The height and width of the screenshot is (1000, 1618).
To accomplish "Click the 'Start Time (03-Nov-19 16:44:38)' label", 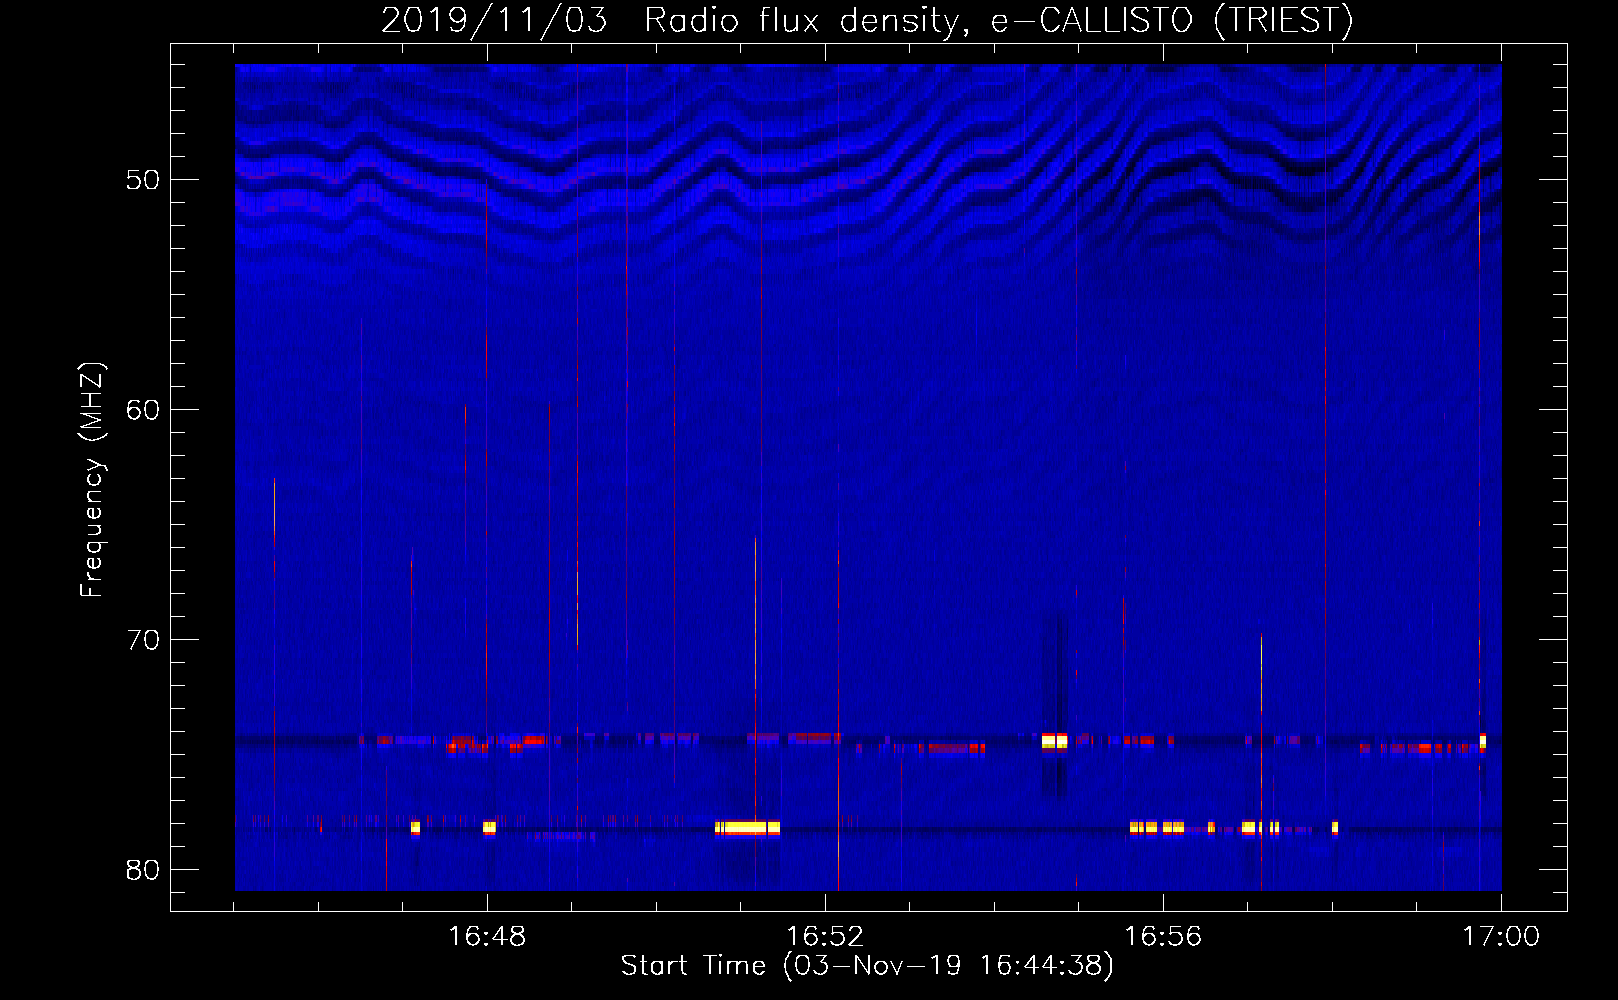I will tap(867, 966).
